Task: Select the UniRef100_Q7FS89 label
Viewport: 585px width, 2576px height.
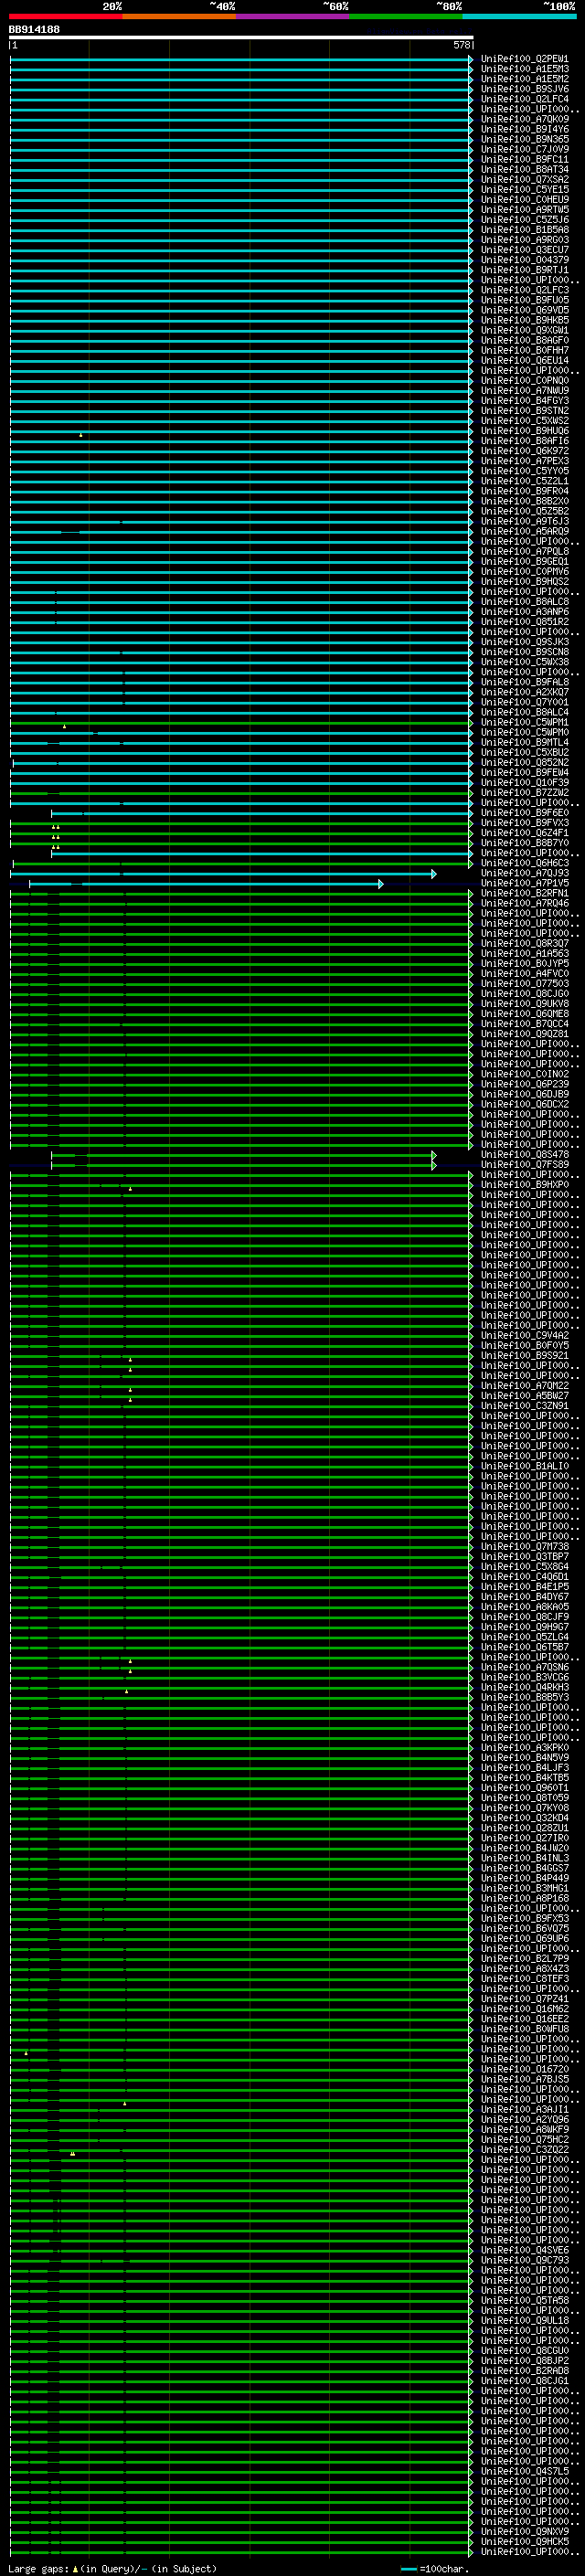Action: (x=524, y=1165)
